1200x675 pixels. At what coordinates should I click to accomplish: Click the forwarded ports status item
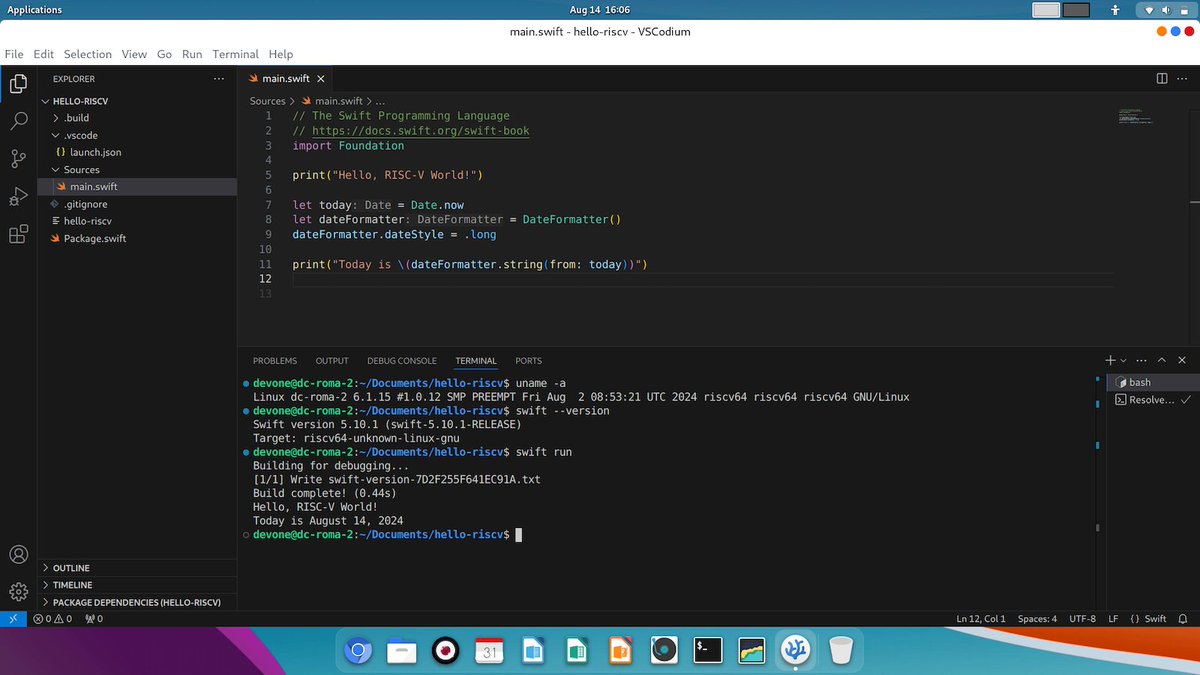click(94, 619)
